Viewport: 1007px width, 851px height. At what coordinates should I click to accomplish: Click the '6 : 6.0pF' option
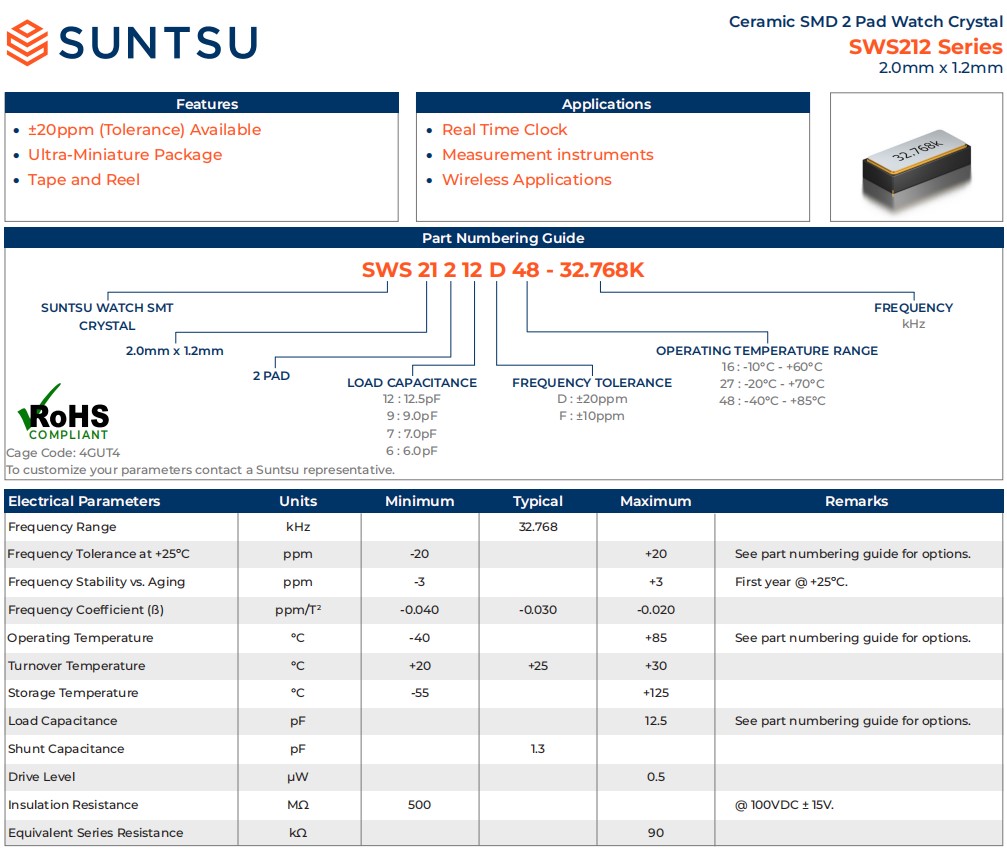point(412,451)
